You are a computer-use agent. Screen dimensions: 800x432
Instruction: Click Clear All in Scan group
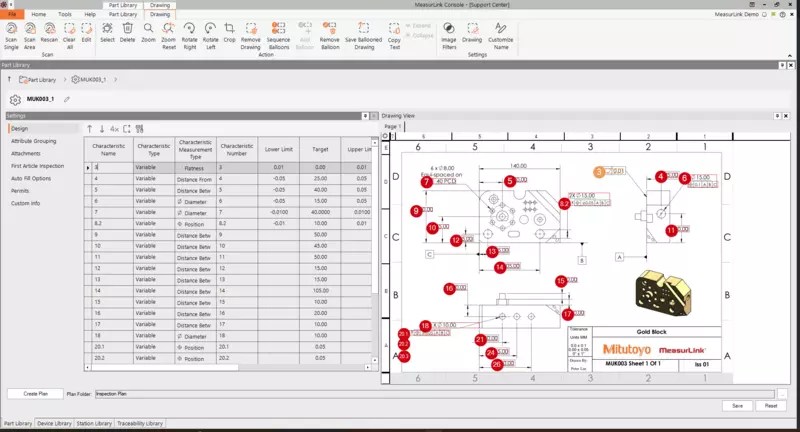[69, 35]
